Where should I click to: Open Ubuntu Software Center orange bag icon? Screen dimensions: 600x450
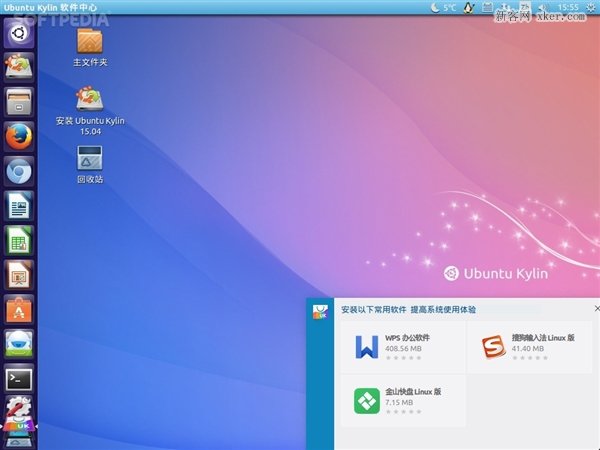[18, 309]
